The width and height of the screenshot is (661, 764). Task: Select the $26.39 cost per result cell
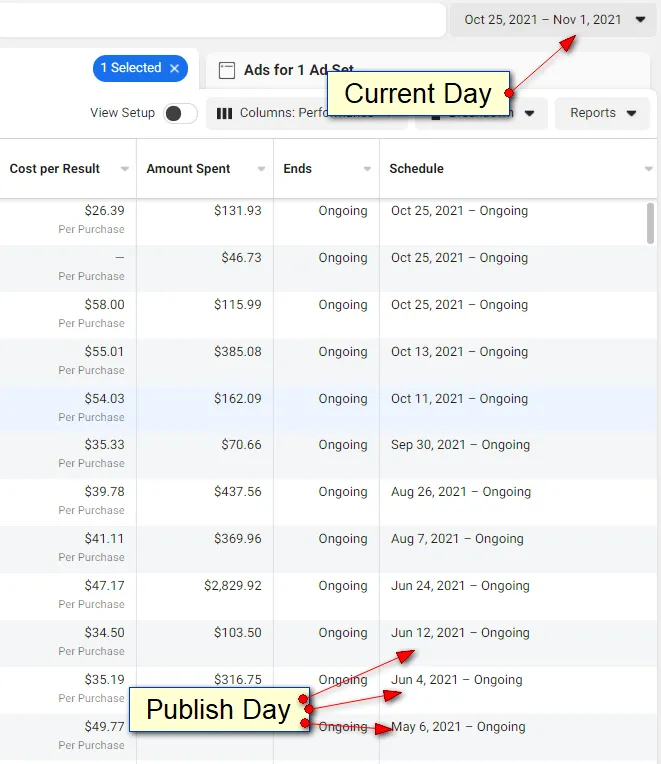coord(104,211)
